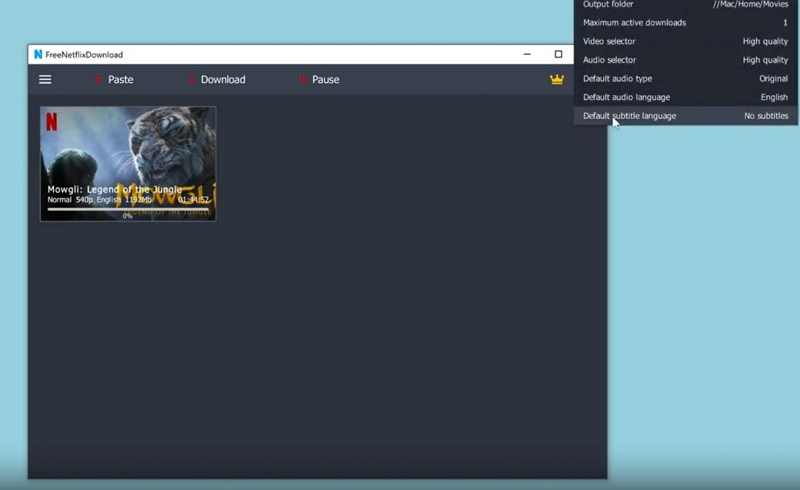This screenshot has height=490, width=800.
Task: Click the Netflix N logo on thumbnail
Action: pyautogui.click(x=52, y=121)
